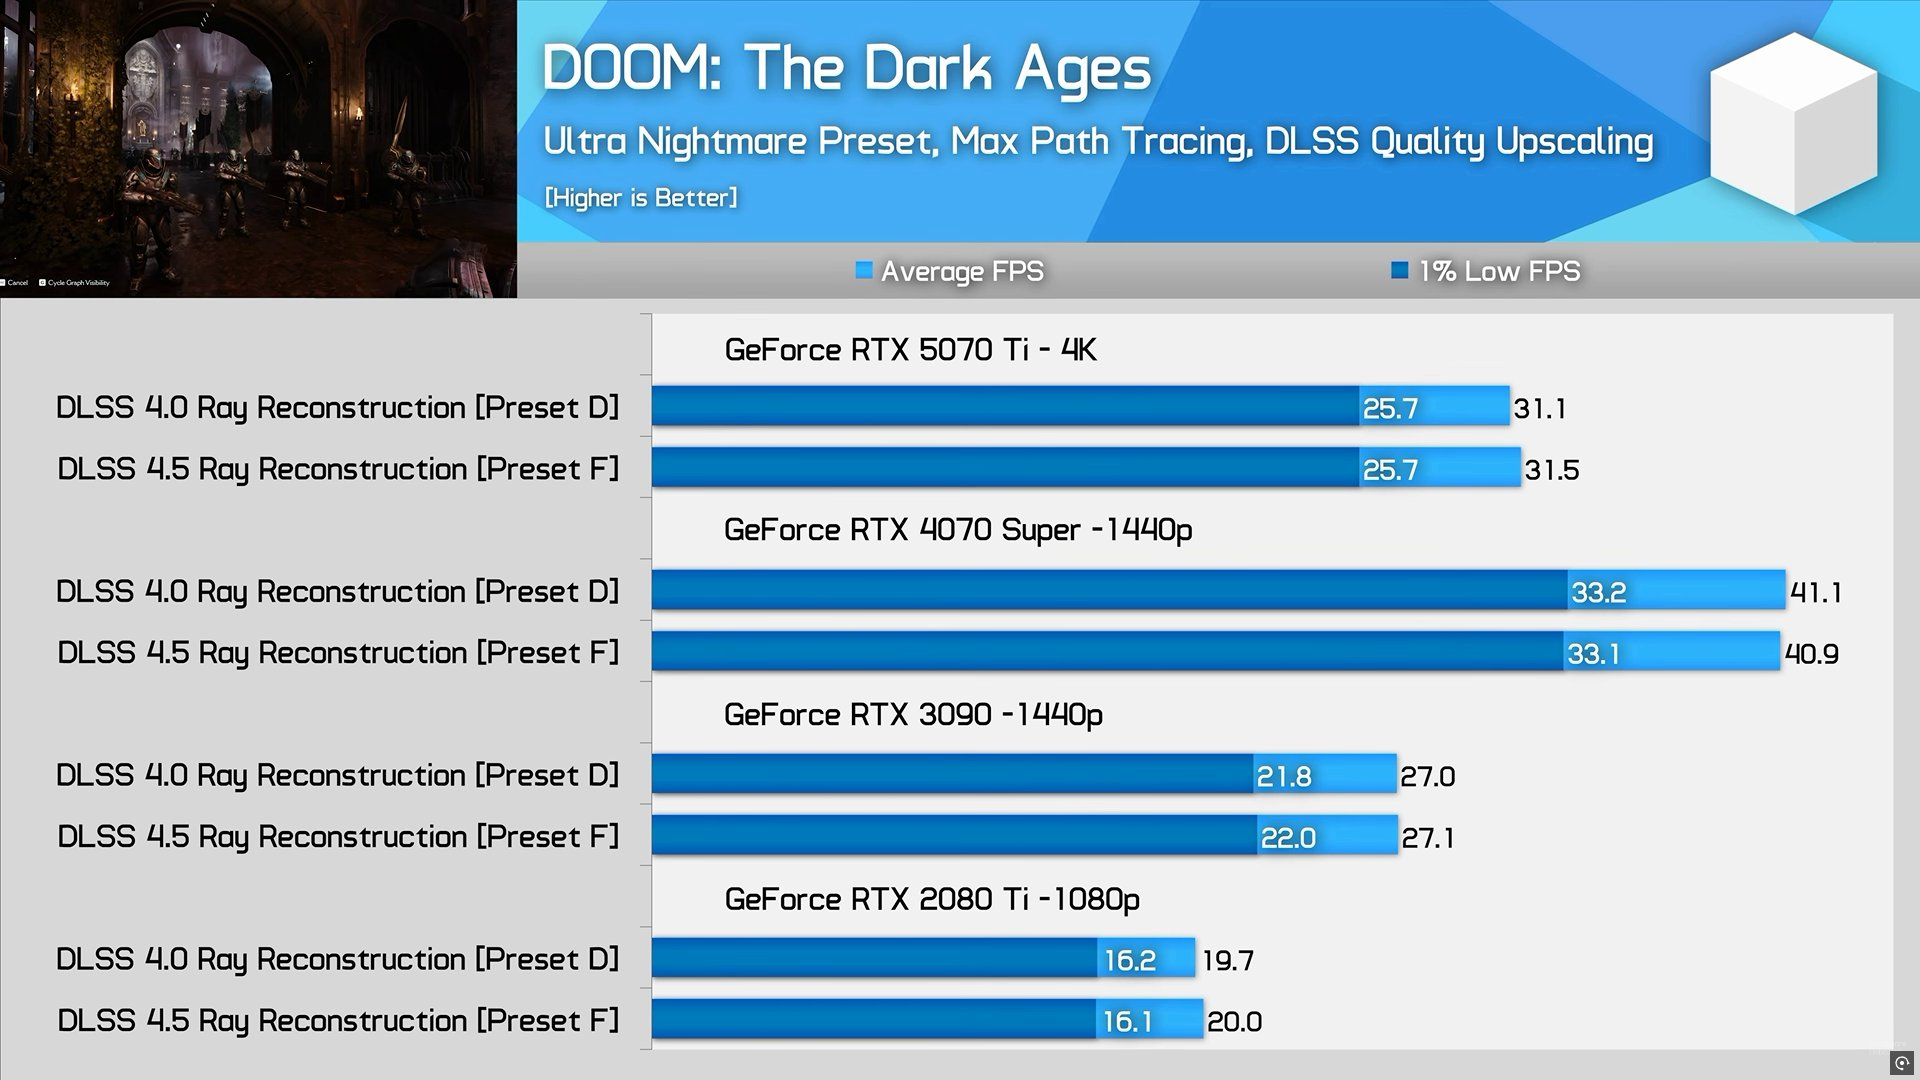This screenshot has width=1920, height=1080.
Task: Open the DOOM gameplay footage thumbnail
Action: [x=258, y=148]
